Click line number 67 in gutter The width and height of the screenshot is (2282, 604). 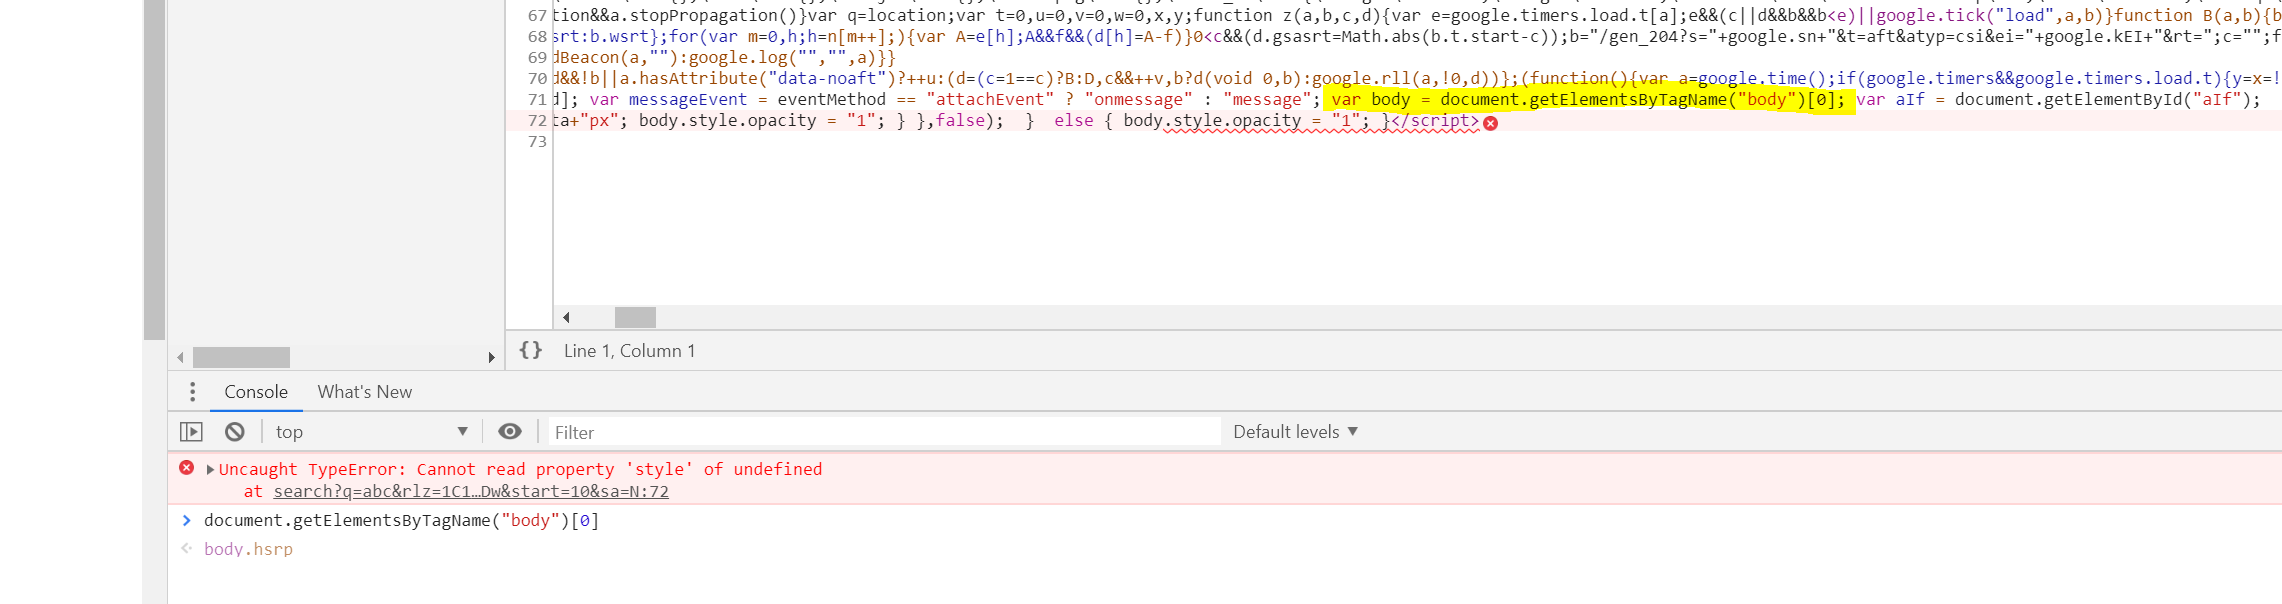point(537,16)
